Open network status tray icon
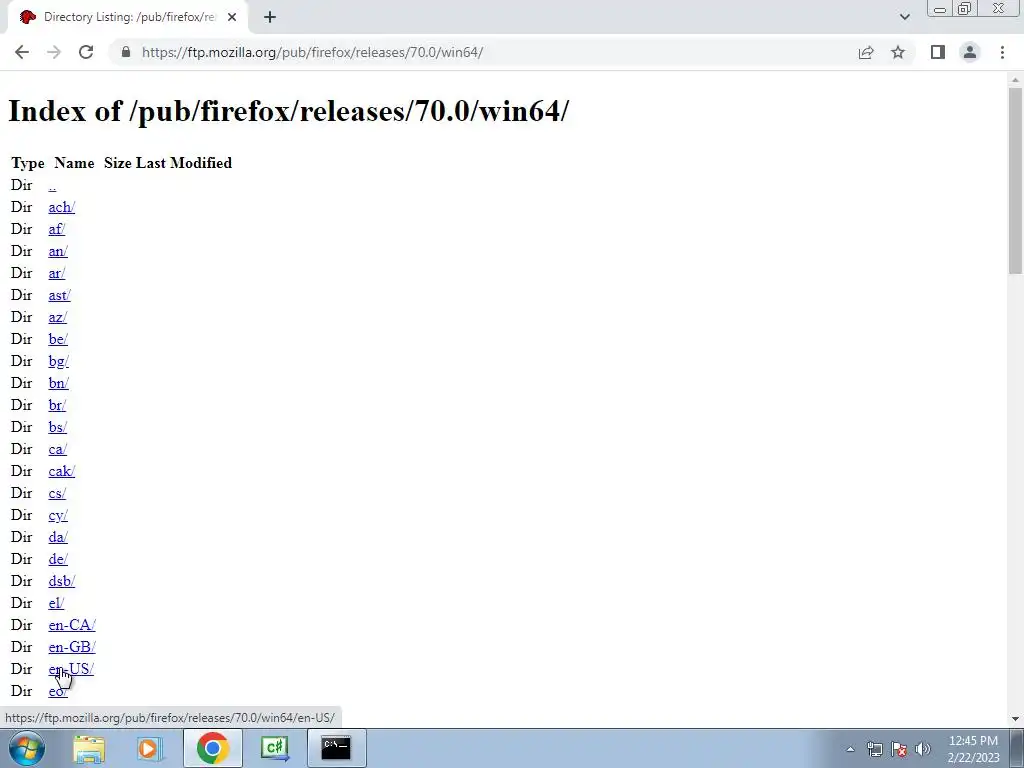The image size is (1024, 768). pyautogui.click(x=874, y=749)
